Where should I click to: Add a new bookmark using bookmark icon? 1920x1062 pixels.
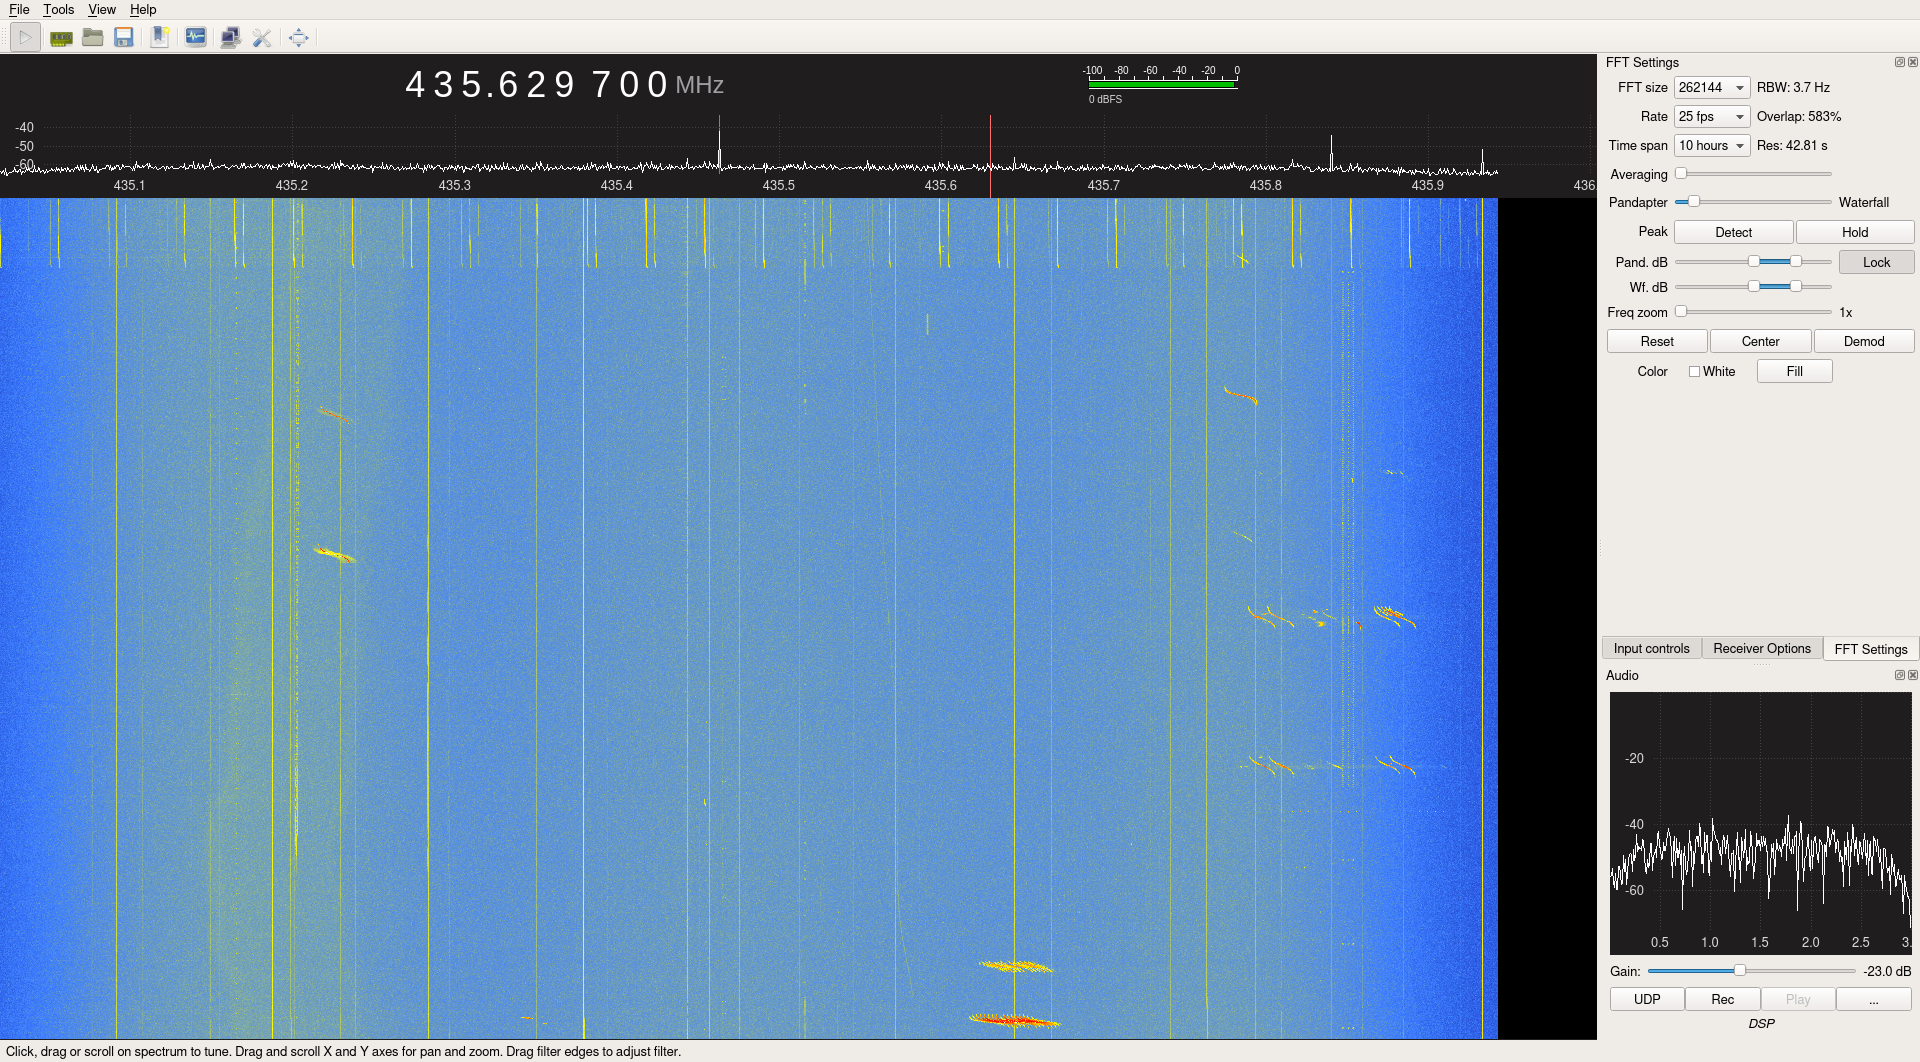[x=160, y=38]
